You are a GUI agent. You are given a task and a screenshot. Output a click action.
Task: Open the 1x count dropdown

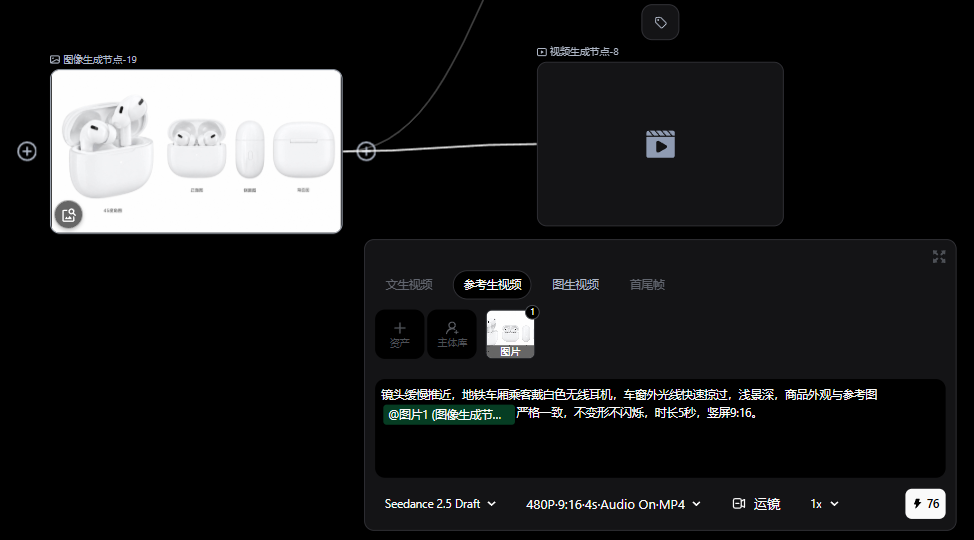tap(824, 504)
